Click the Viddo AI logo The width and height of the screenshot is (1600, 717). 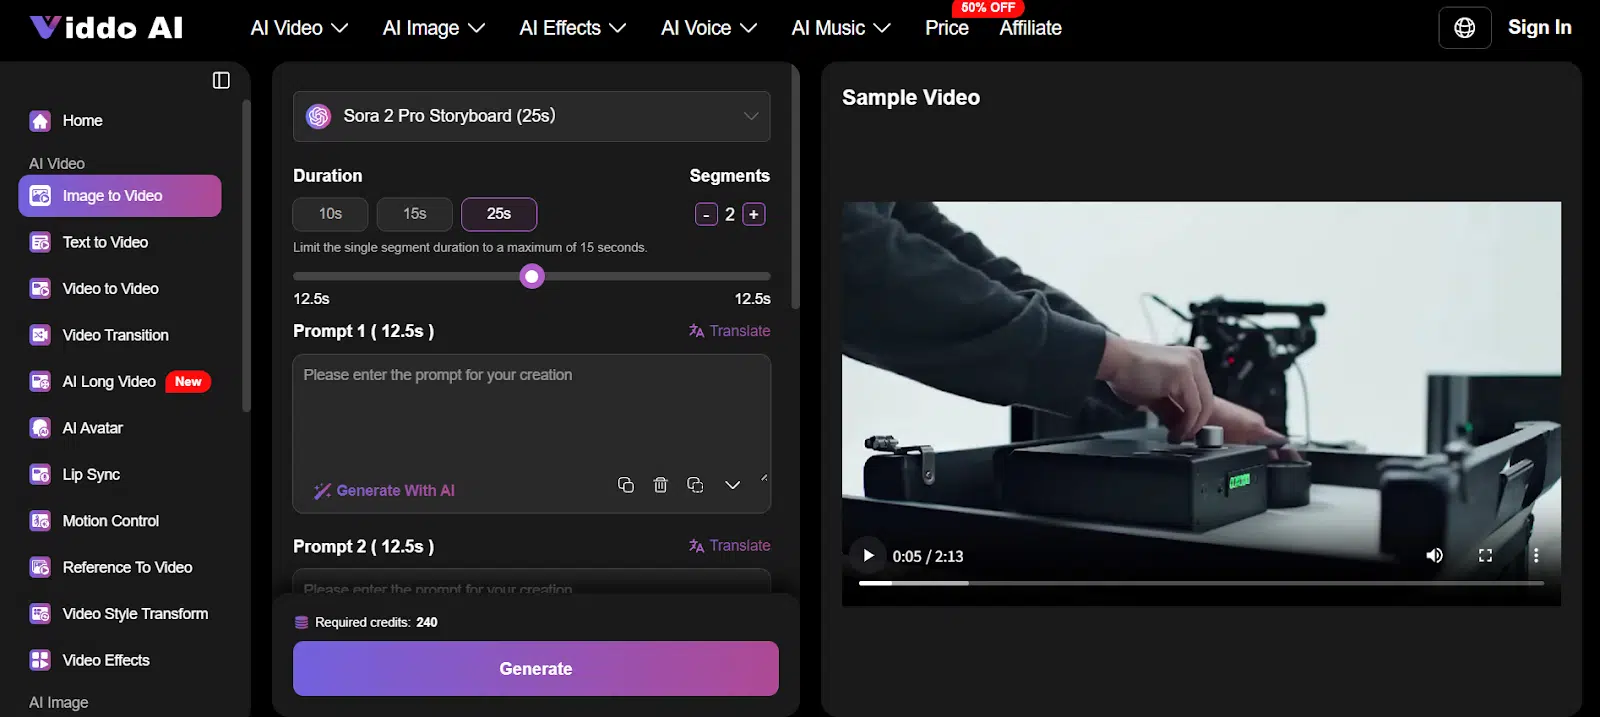[x=106, y=27]
